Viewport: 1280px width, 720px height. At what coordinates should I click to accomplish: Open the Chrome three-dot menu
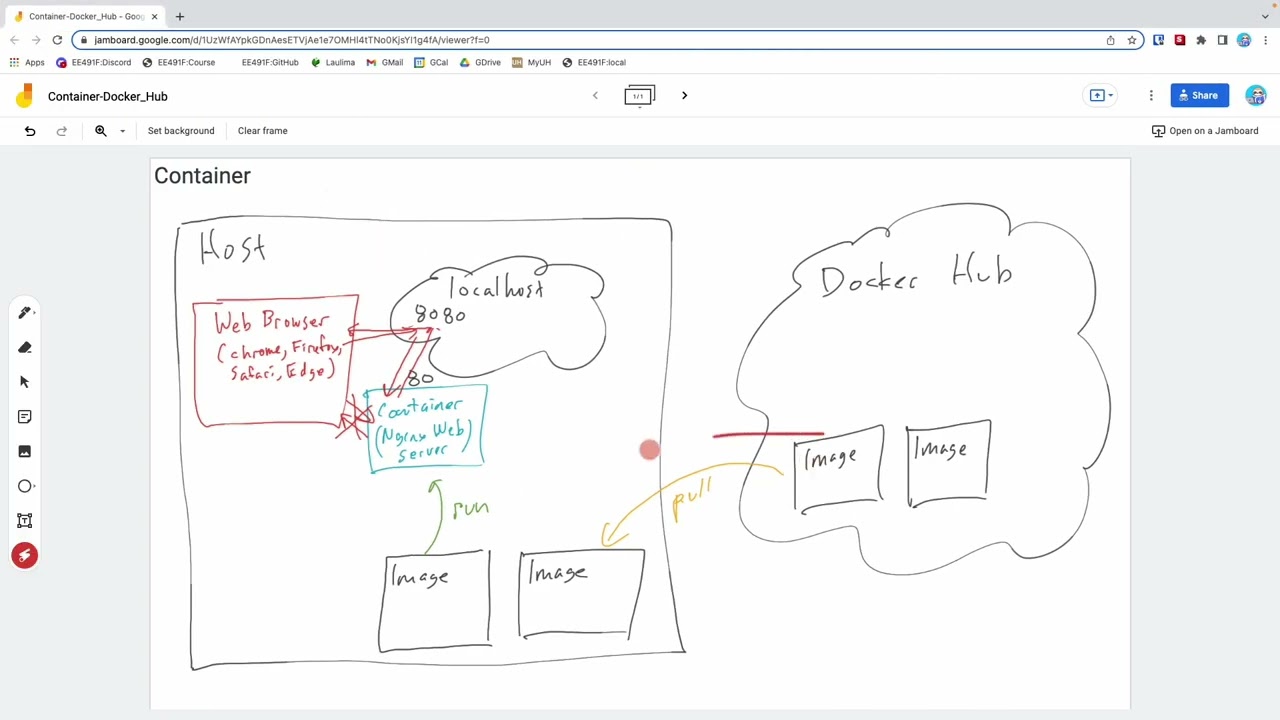(1266, 40)
